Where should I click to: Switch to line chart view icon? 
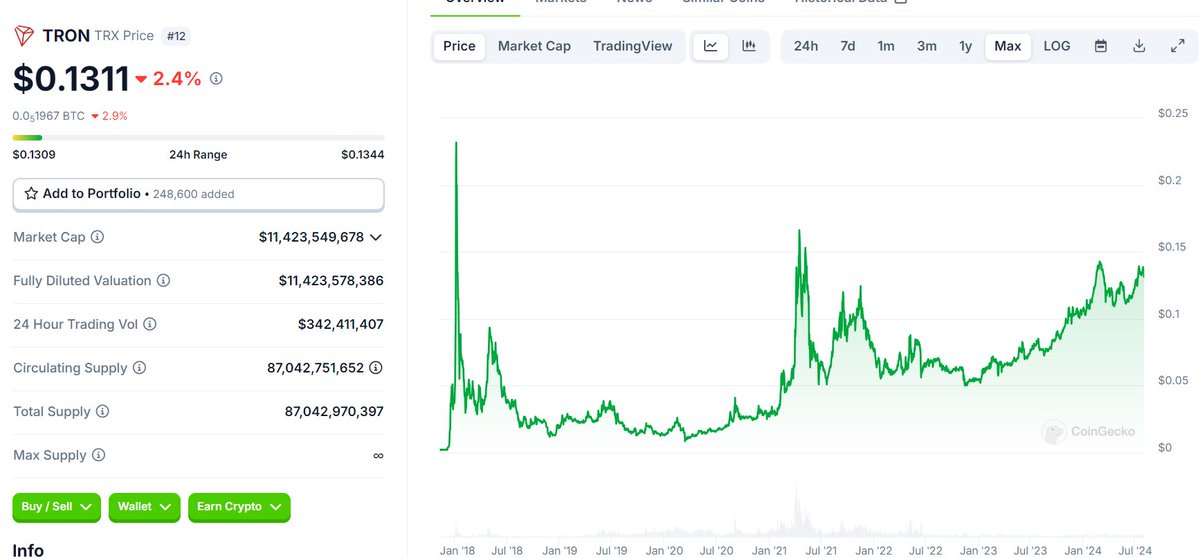tap(711, 46)
